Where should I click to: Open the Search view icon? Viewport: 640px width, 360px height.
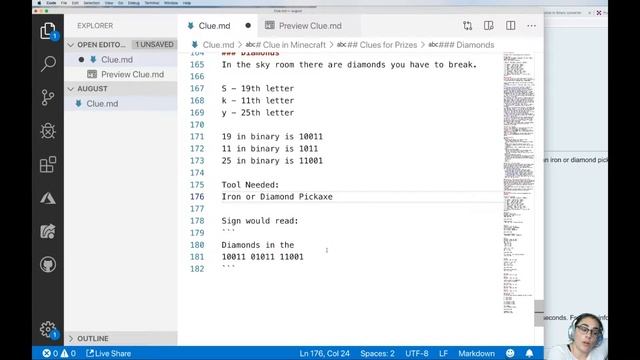pos(48,64)
